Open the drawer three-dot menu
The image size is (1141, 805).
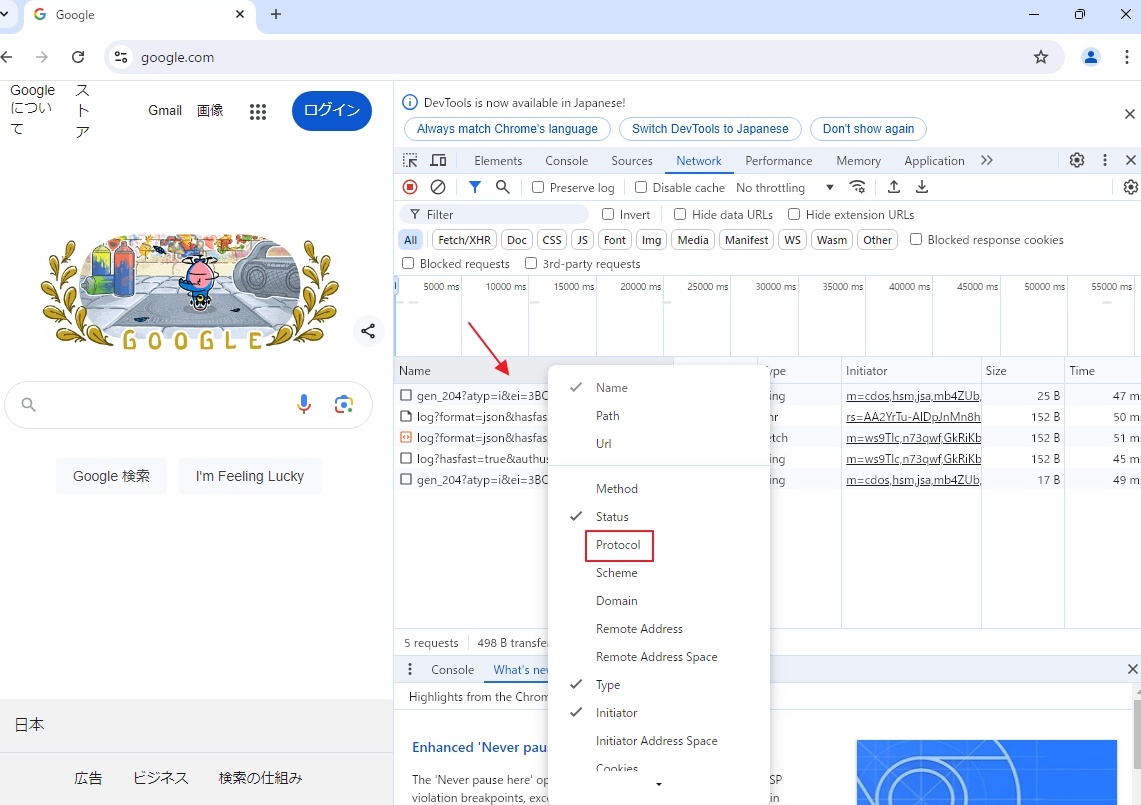click(410, 669)
